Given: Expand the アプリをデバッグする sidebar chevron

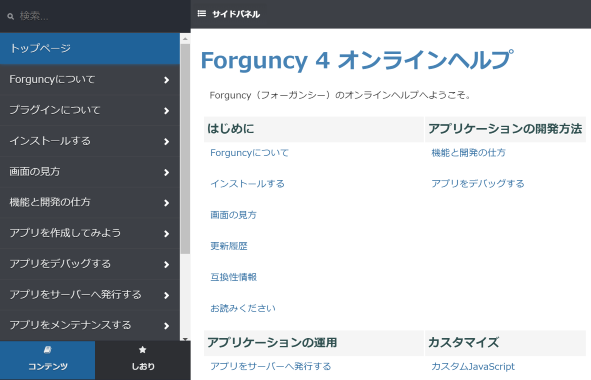Looking at the screenshot, I should pyautogui.click(x=166, y=265).
